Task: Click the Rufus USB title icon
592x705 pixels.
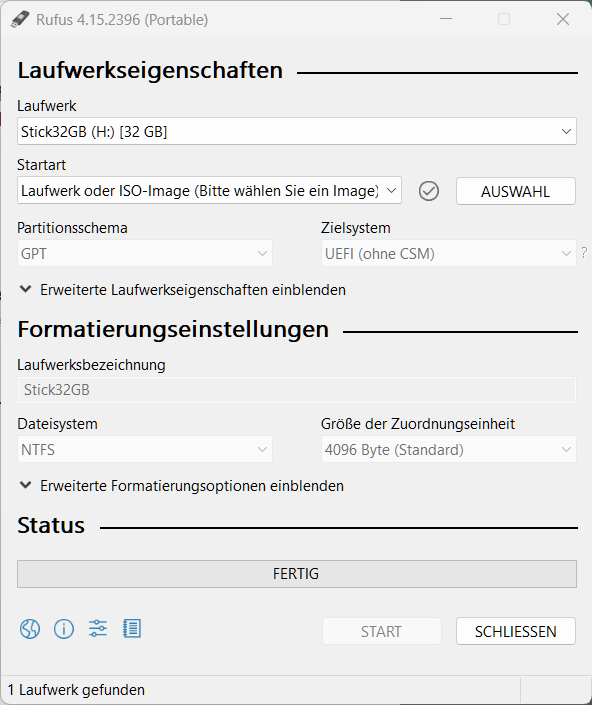Action: tap(20, 19)
